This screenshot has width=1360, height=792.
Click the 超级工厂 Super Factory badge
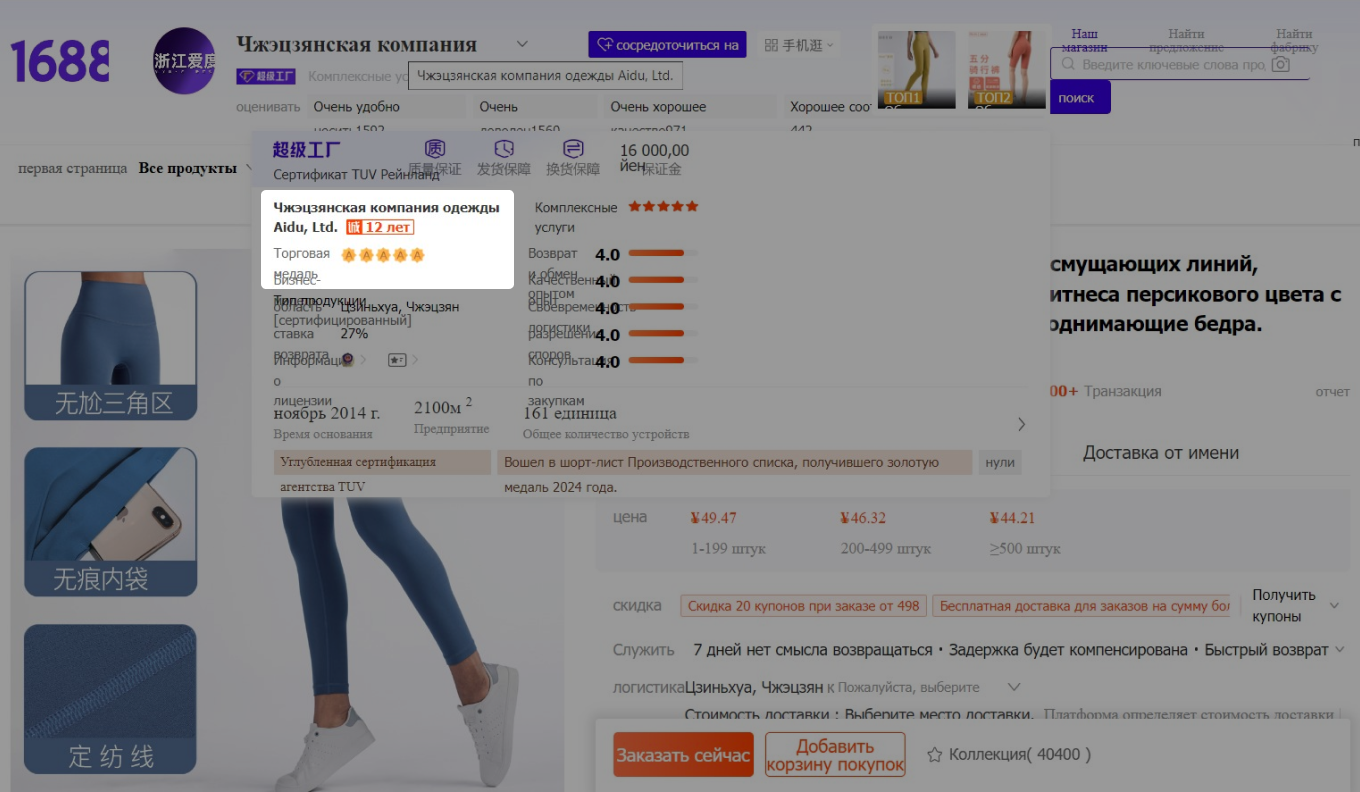tap(266, 75)
